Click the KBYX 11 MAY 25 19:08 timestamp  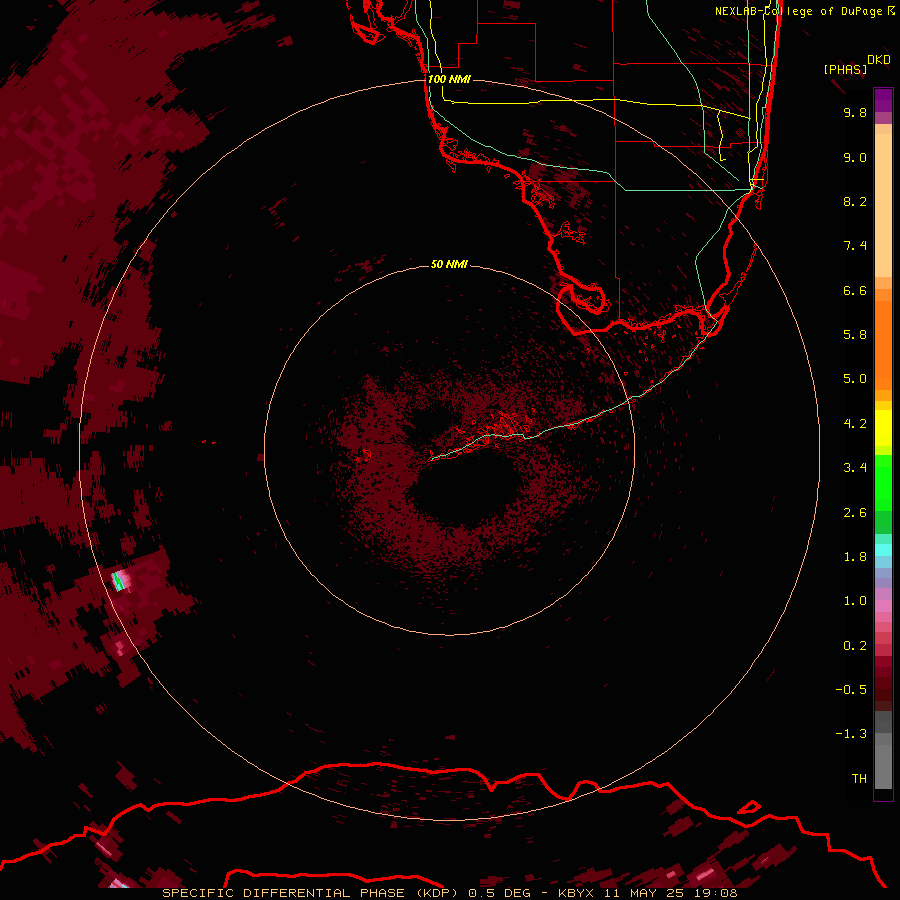coord(648,893)
